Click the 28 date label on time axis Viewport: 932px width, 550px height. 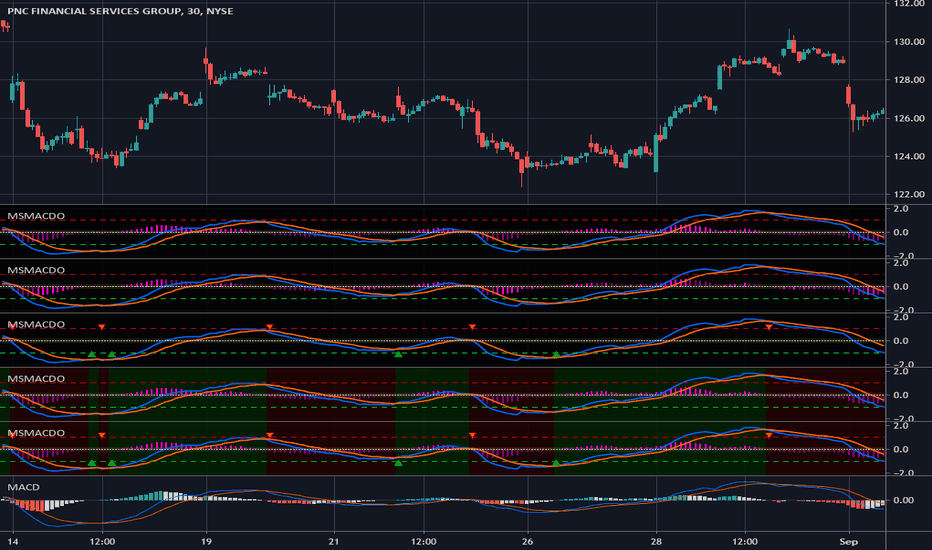coord(656,542)
